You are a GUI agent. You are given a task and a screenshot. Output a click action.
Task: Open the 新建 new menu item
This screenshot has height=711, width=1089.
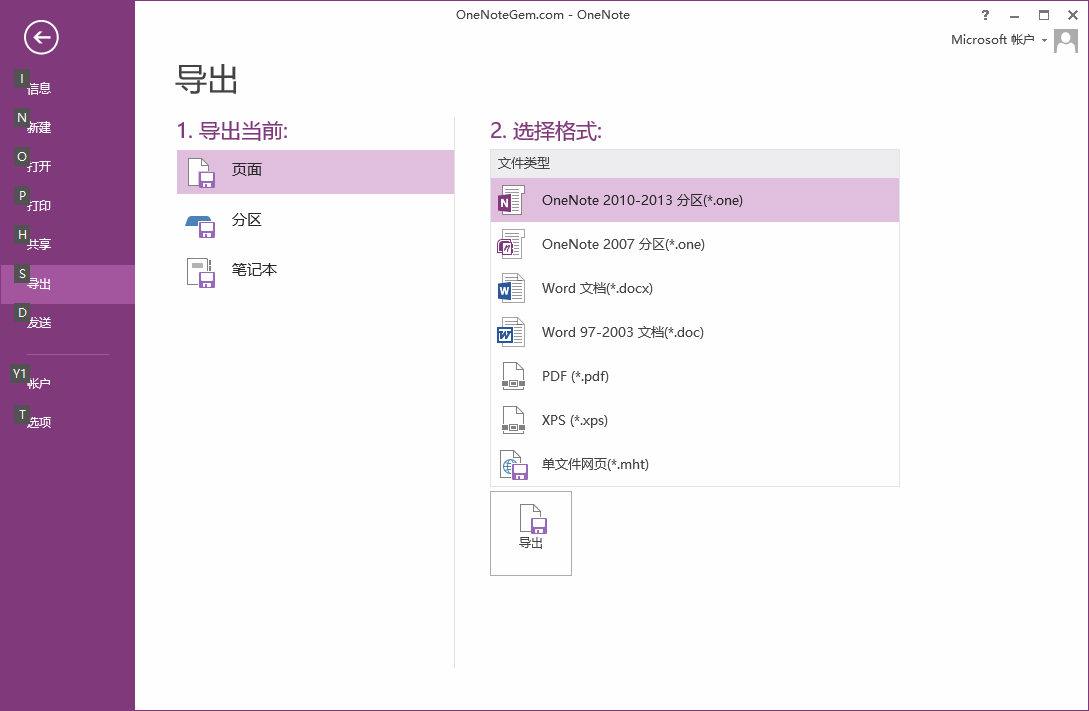40,127
